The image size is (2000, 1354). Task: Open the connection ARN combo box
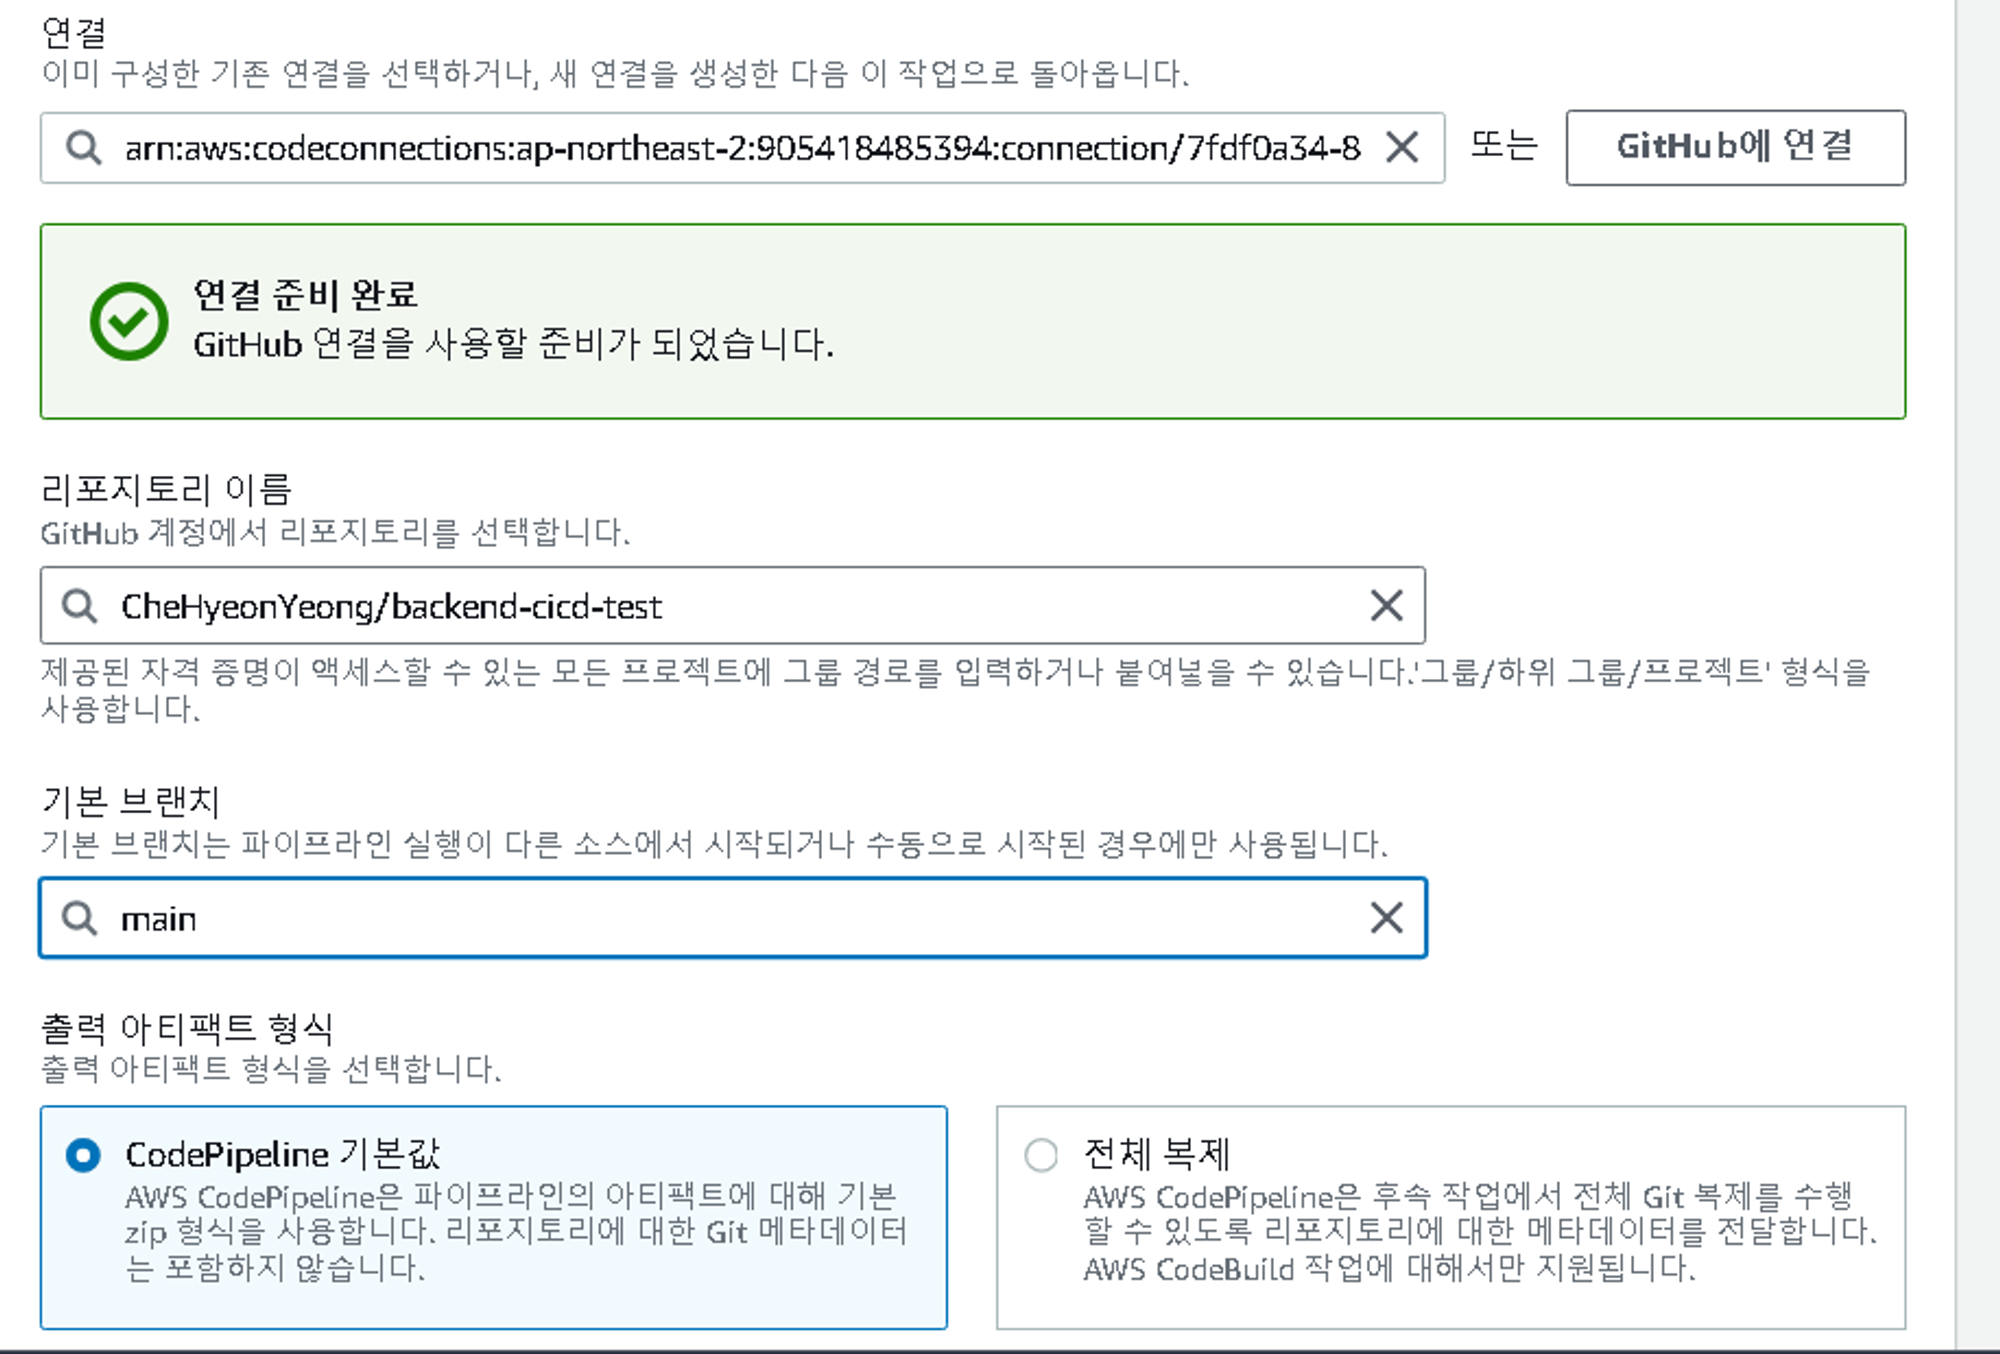(740, 148)
